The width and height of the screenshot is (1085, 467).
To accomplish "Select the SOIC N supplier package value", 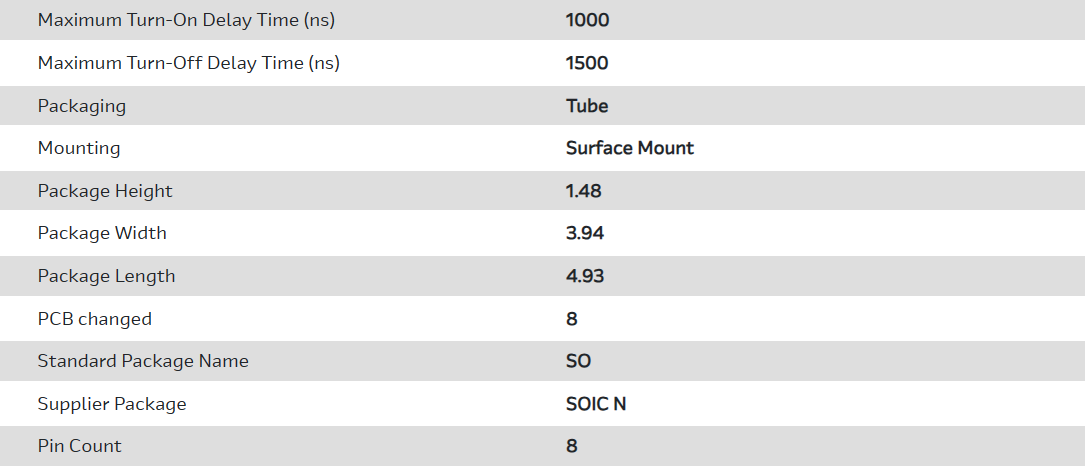I will [x=596, y=404].
